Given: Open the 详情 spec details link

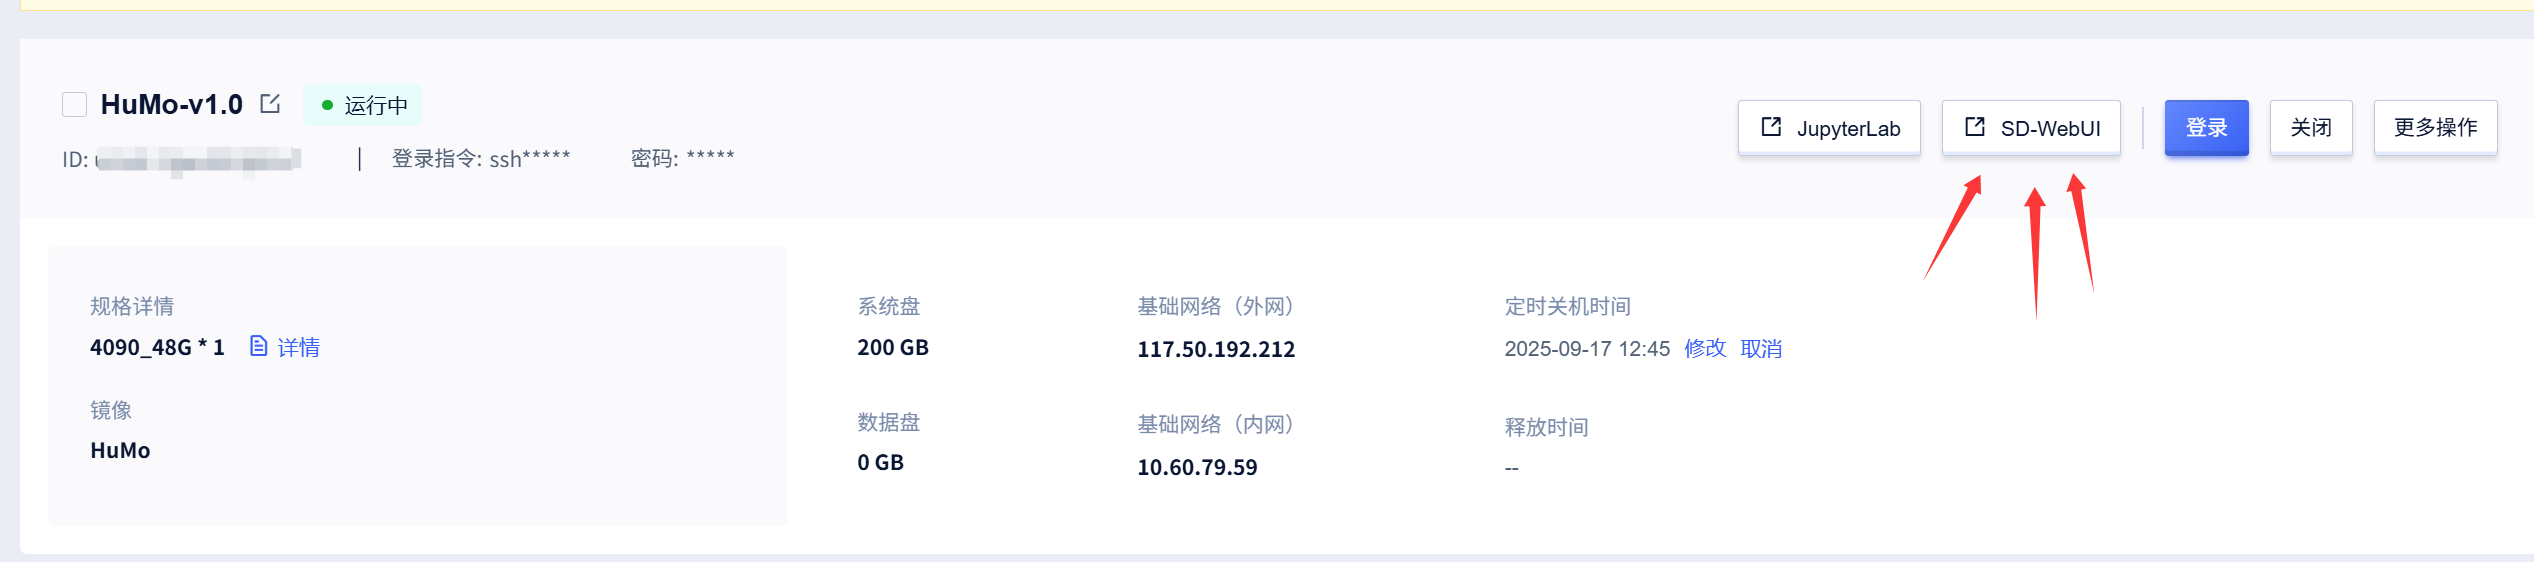Looking at the screenshot, I should [x=298, y=347].
